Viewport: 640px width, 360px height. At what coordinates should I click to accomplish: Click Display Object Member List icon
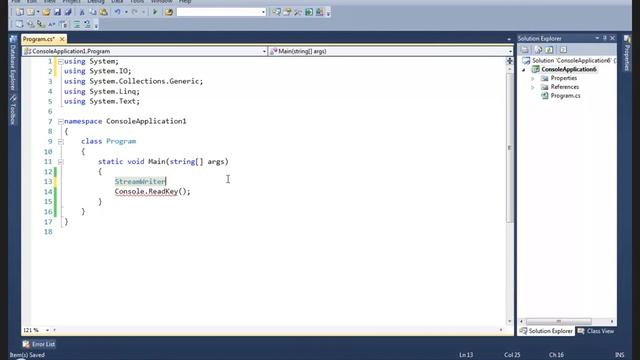tap(19, 24)
